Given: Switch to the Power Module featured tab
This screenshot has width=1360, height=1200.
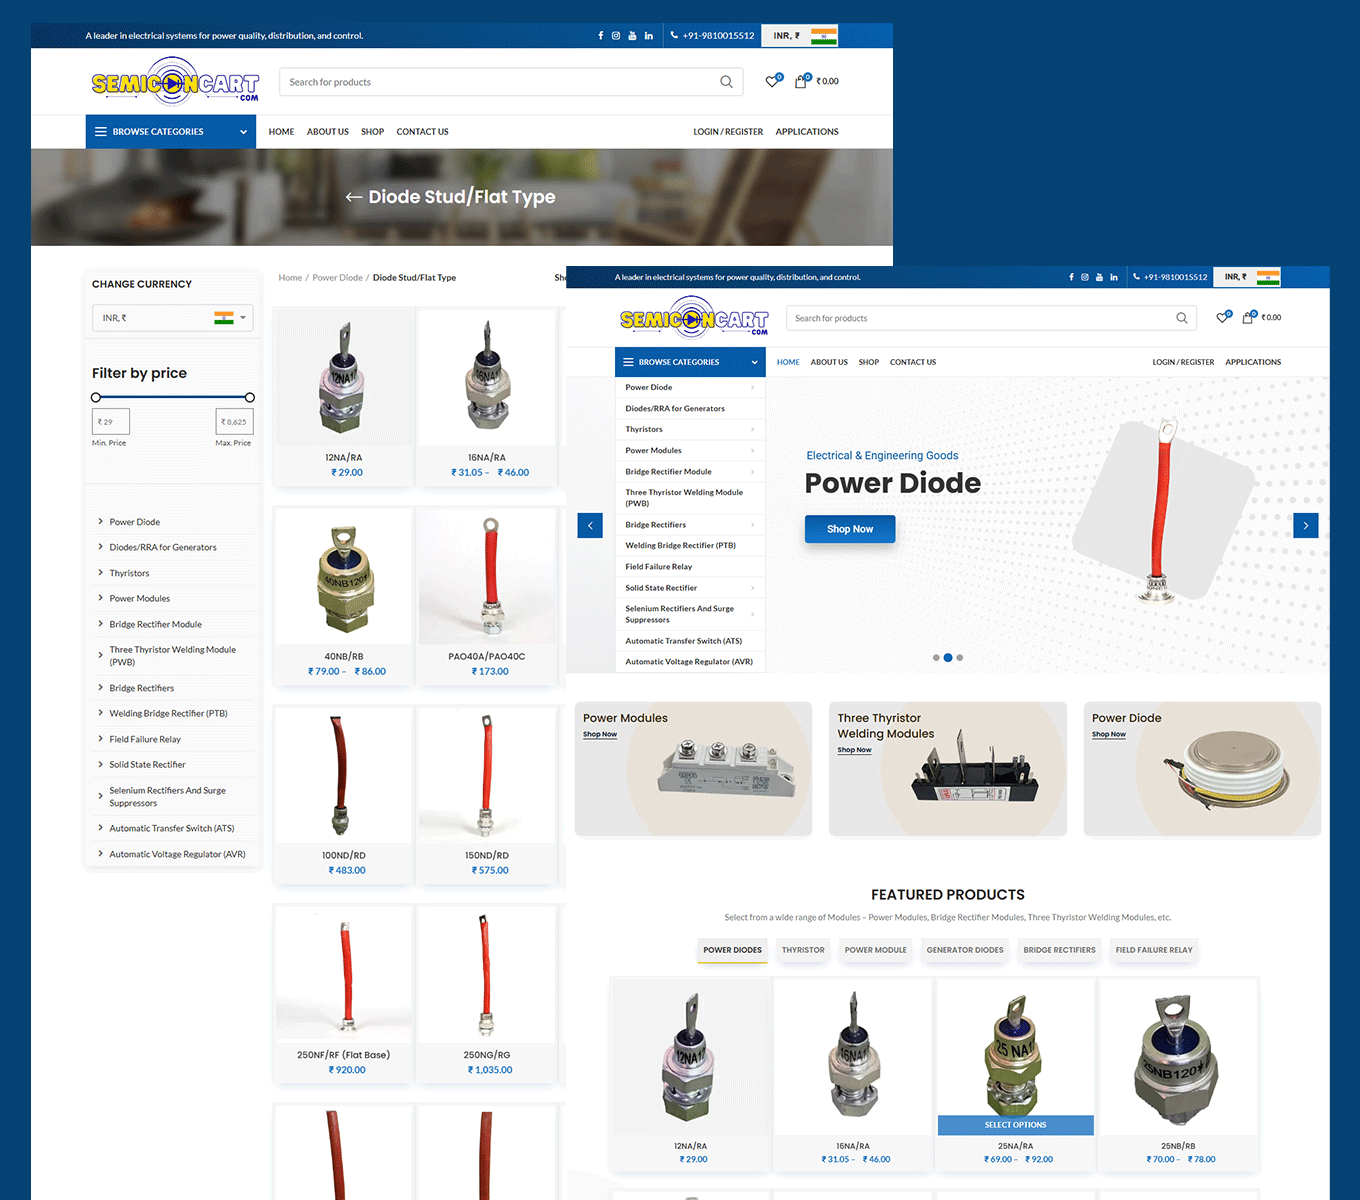Looking at the screenshot, I should [876, 950].
